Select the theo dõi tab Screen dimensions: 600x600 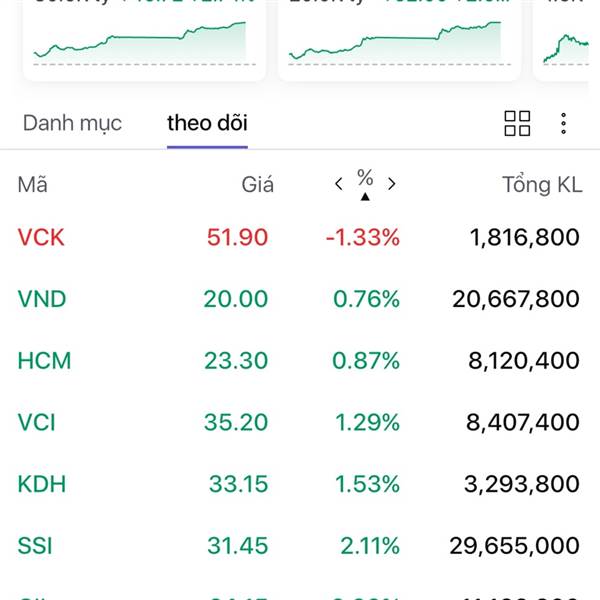pyautogui.click(x=207, y=123)
